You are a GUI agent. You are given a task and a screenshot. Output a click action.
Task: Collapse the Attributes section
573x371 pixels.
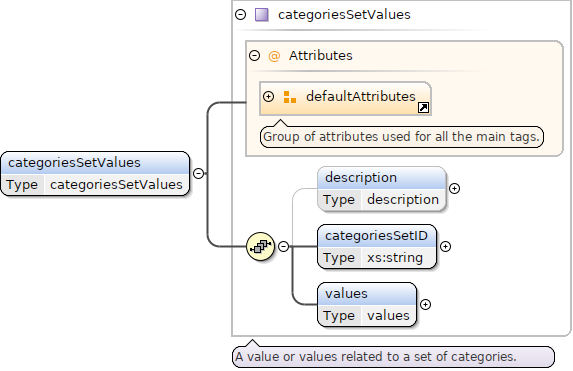(254, 56)
